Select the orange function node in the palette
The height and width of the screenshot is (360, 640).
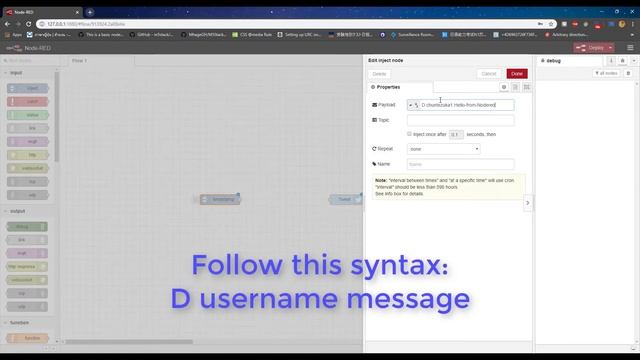(x=28, y=338)
